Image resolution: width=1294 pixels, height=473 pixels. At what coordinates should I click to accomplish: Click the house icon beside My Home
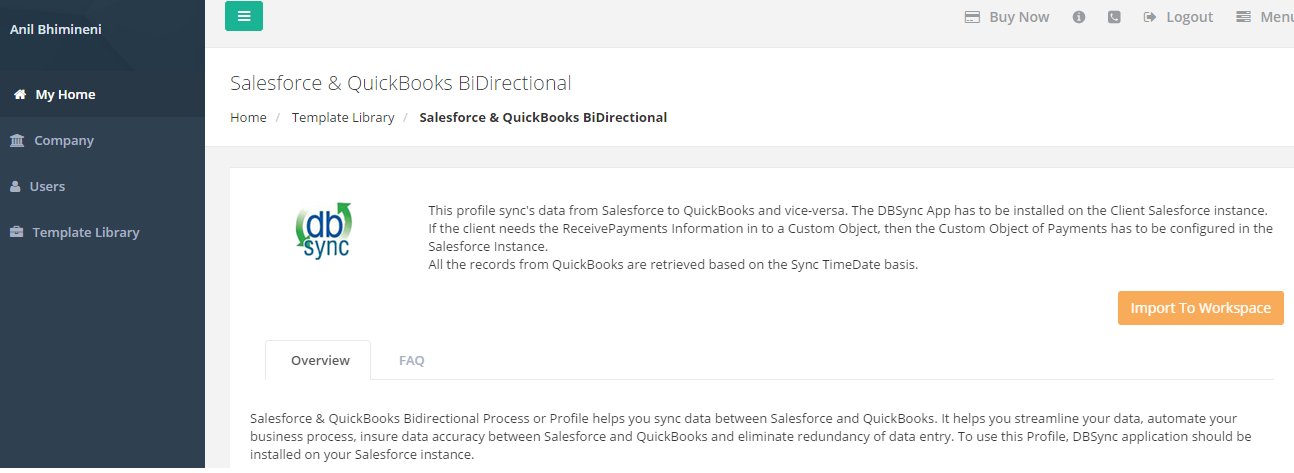point(20,95)
